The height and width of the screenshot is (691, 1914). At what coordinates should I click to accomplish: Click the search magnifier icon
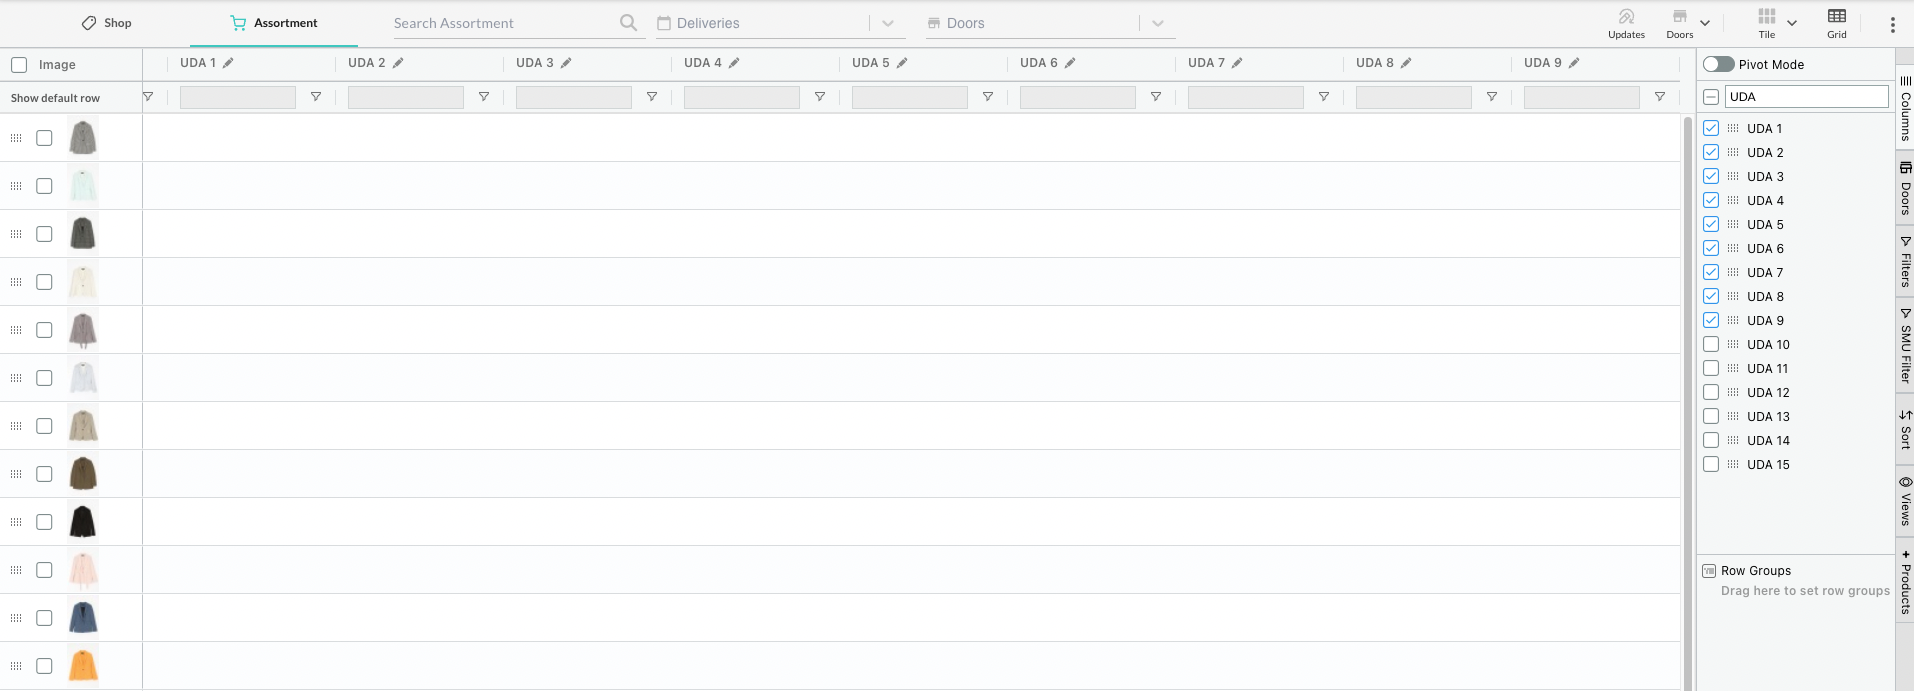pyautogui.click(x=628, y=22)
